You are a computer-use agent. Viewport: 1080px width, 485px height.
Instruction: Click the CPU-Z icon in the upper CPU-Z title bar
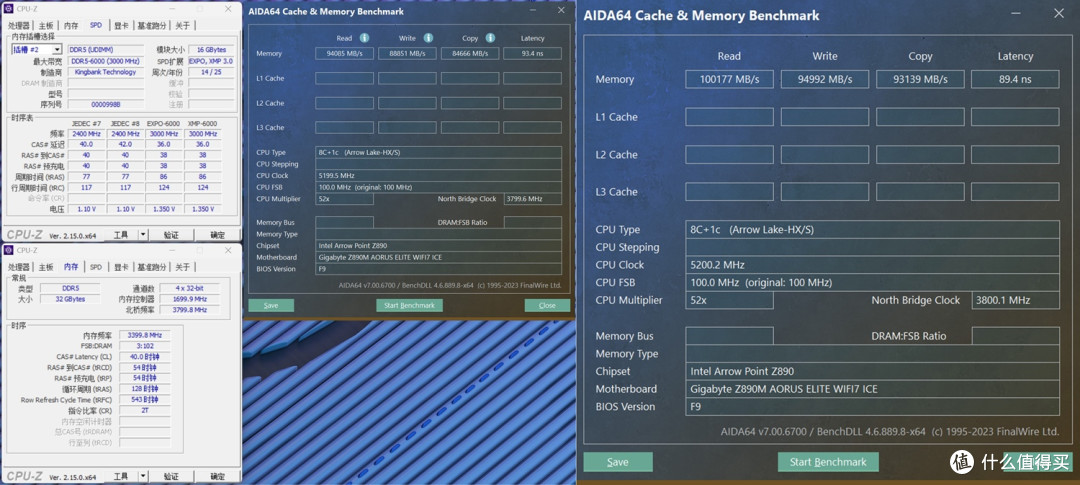[8, 8]
